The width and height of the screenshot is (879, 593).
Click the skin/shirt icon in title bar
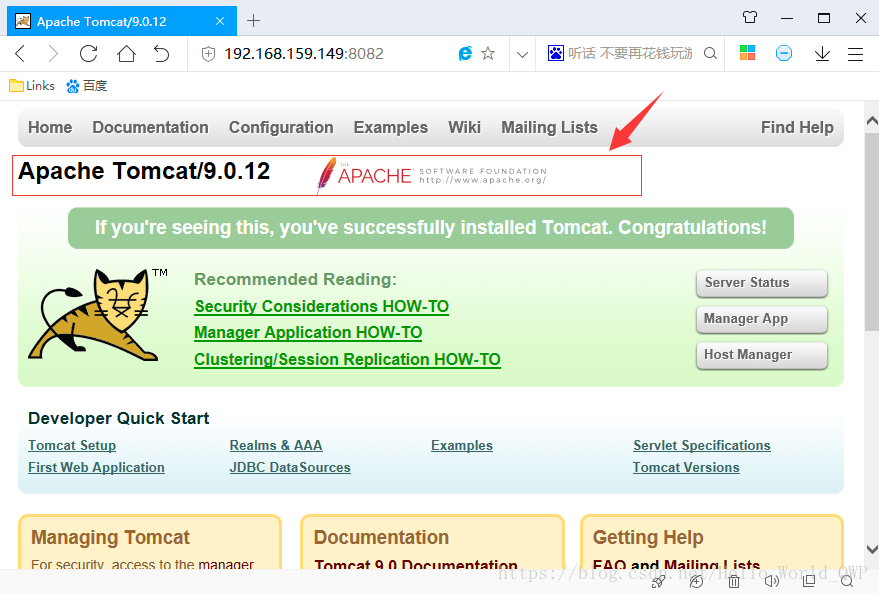click(750, 18)
